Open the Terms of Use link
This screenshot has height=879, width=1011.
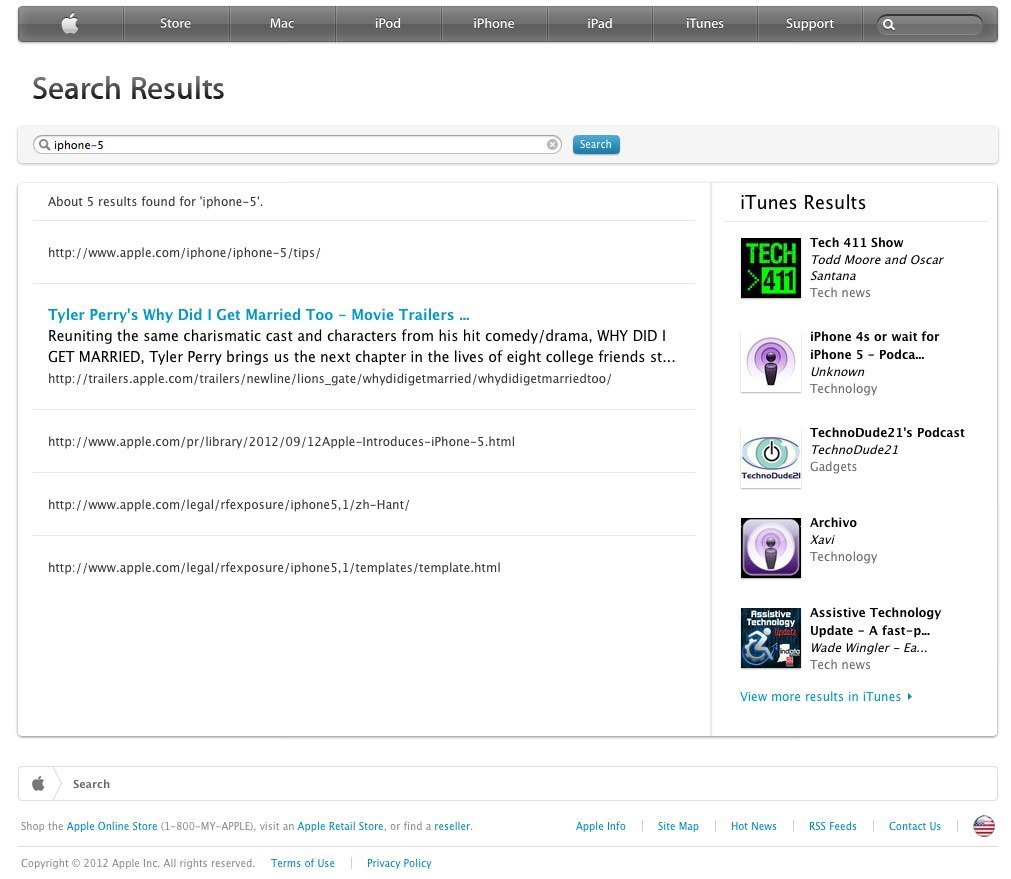coord(302,863)
